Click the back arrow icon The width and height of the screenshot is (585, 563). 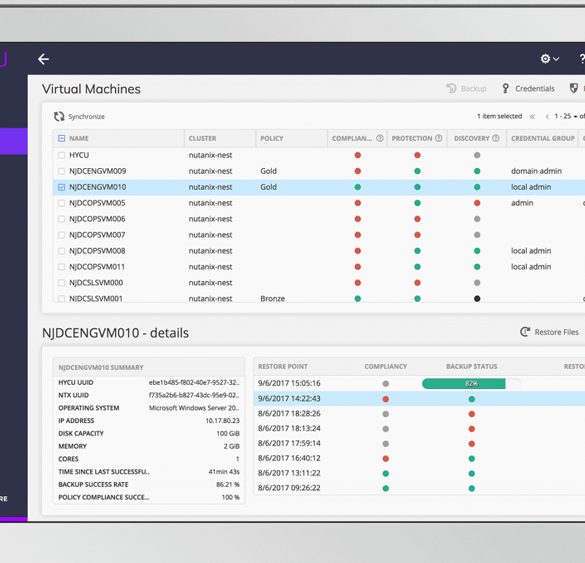43,59
